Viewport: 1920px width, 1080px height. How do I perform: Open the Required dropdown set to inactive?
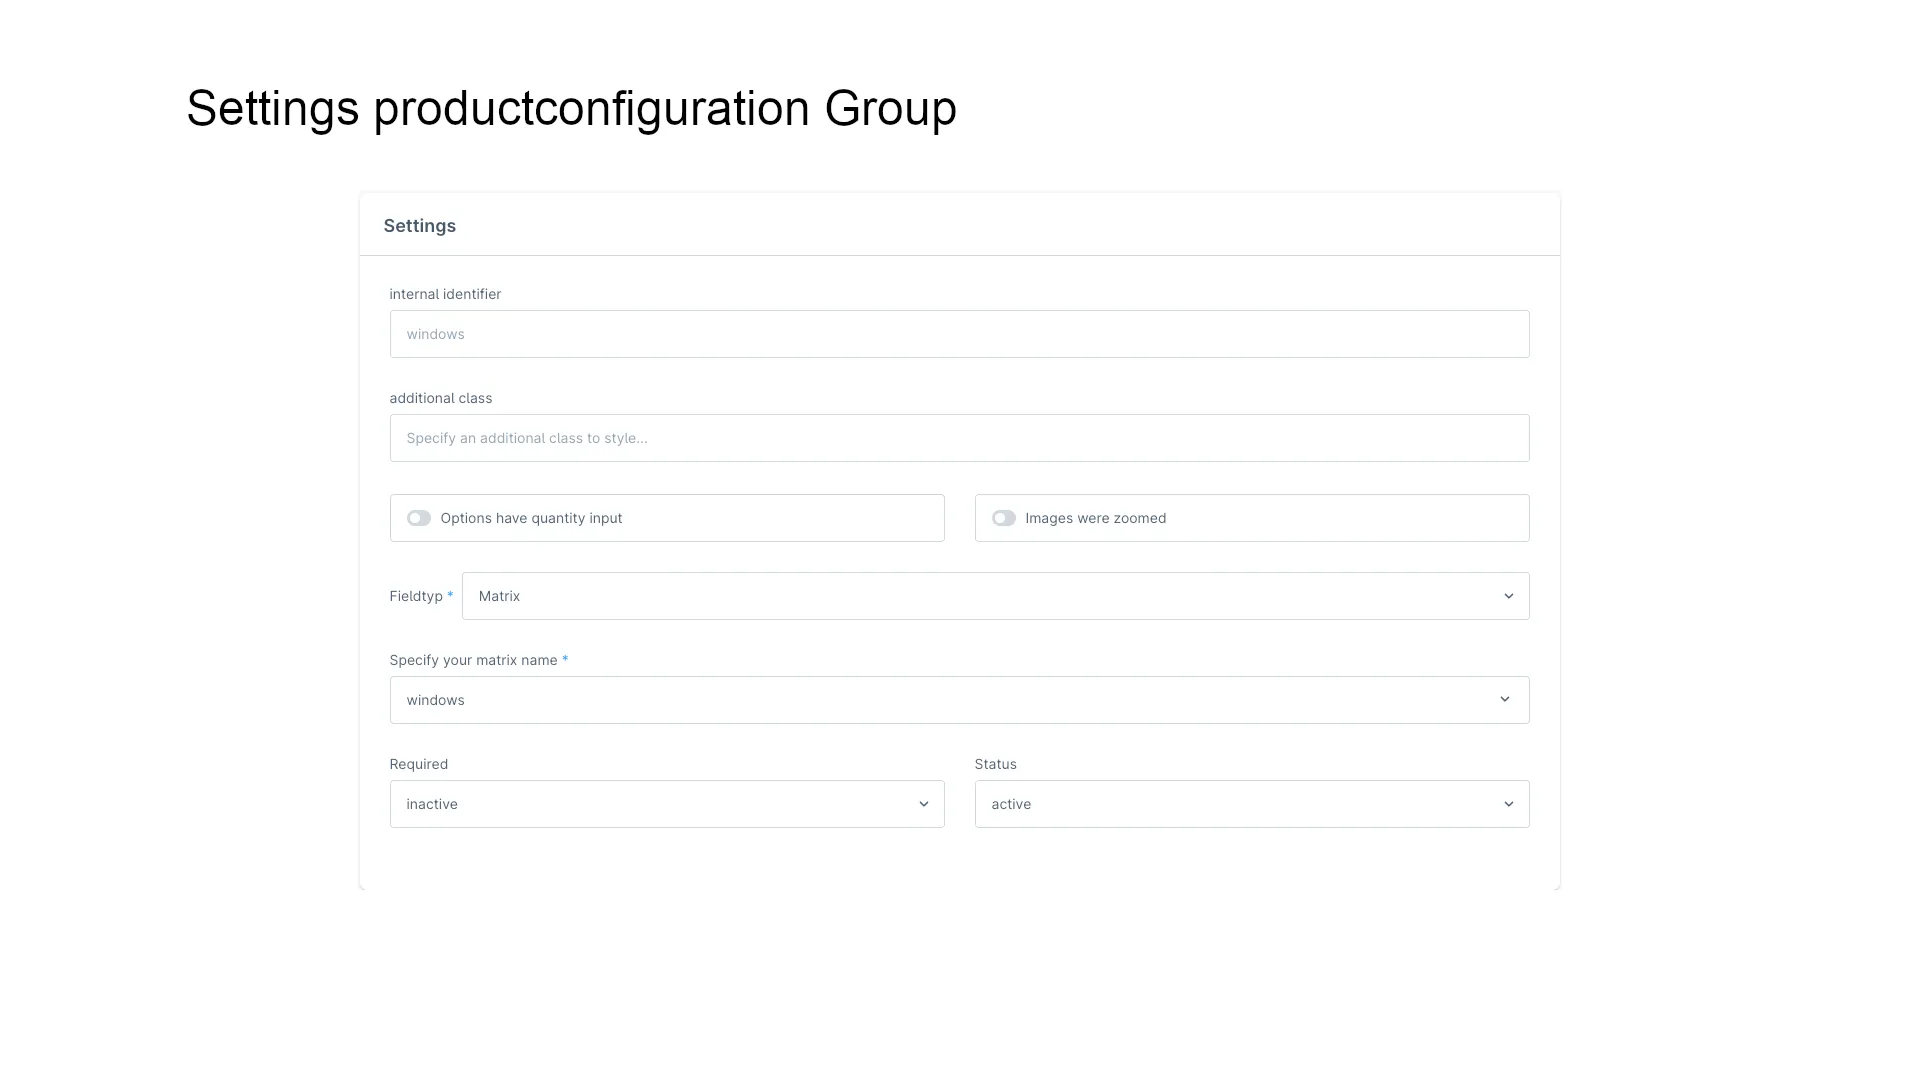point(666,803)
